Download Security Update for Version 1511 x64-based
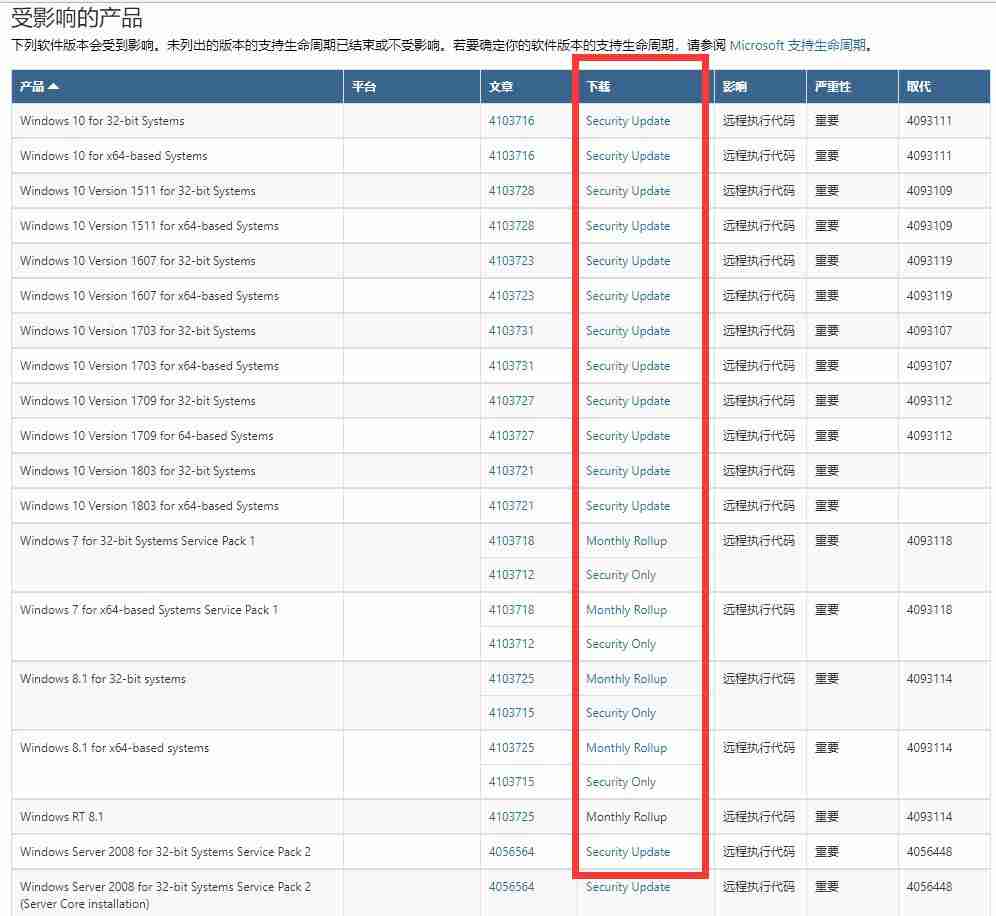This screenshot has height=916, width=996. click(628, 226)
